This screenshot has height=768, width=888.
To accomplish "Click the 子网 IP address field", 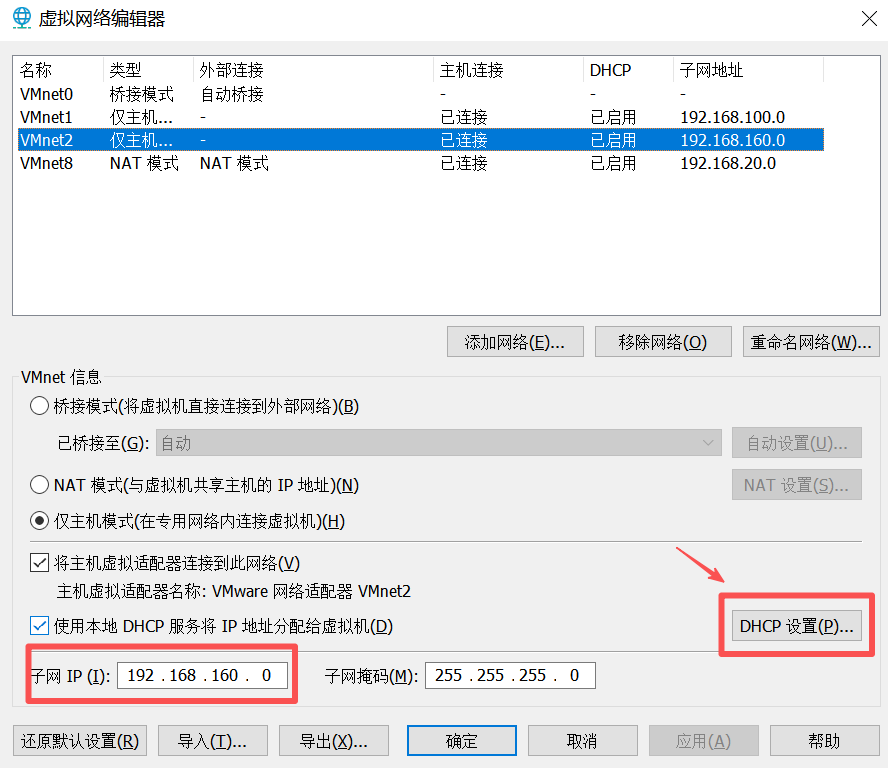I will click(202, 675).
